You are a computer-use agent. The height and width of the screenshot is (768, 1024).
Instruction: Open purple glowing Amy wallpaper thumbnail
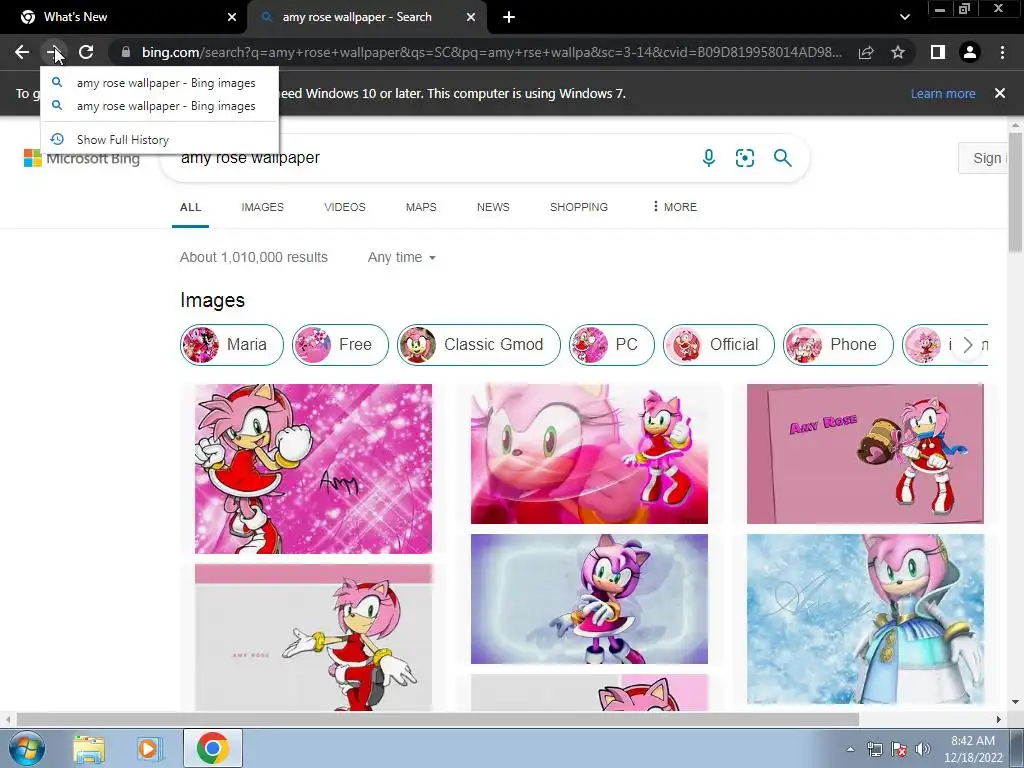(589, 599)
